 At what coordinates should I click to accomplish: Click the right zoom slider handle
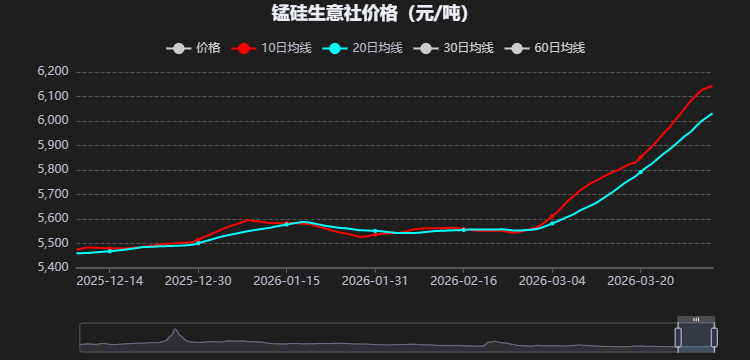point(714,338)
